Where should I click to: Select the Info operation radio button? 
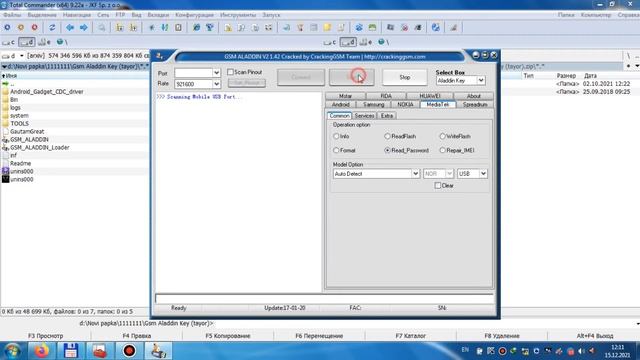[336, 136]
